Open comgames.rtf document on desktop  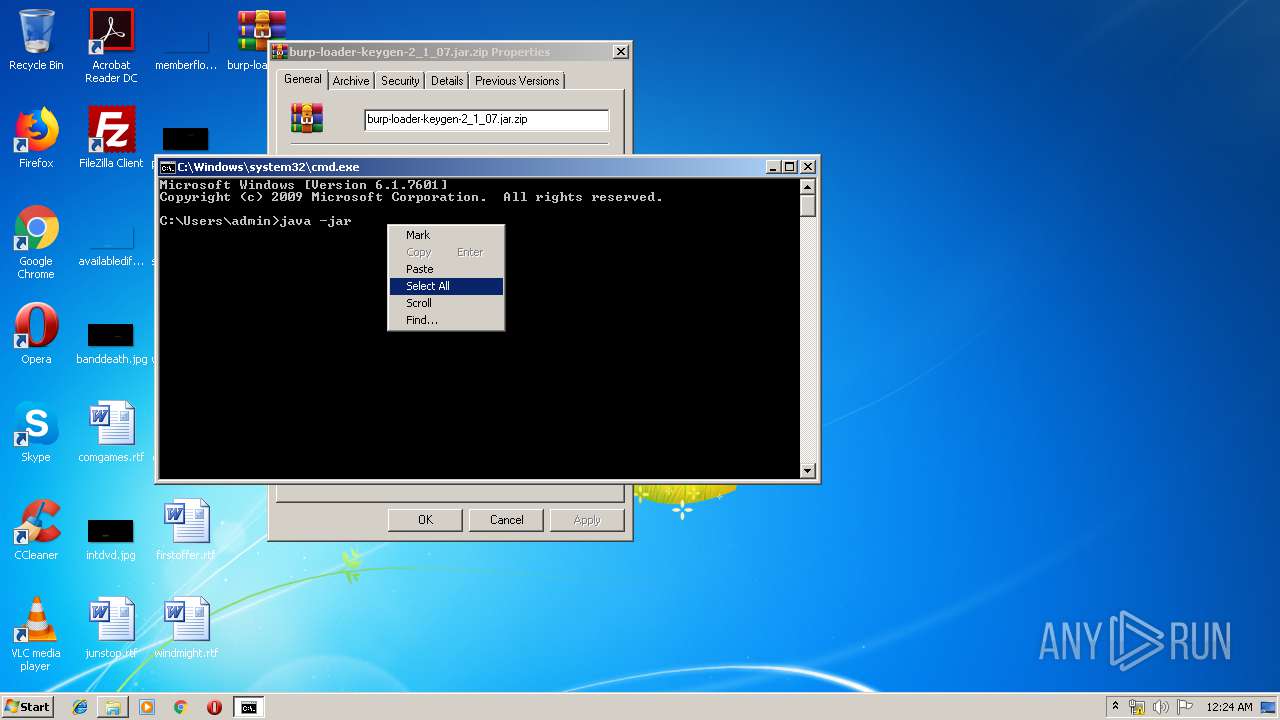(111, 432)
